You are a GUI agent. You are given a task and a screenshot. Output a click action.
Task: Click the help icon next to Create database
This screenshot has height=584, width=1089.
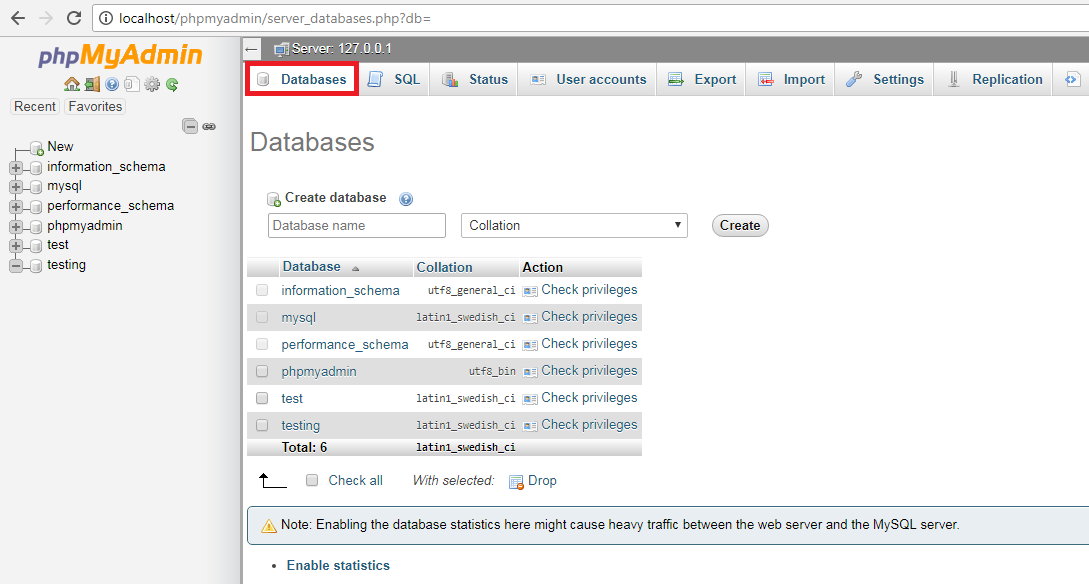(406, 199)
